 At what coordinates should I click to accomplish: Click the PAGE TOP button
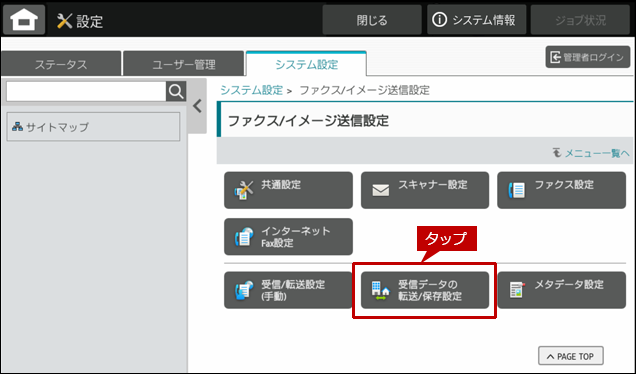[571, 356]
